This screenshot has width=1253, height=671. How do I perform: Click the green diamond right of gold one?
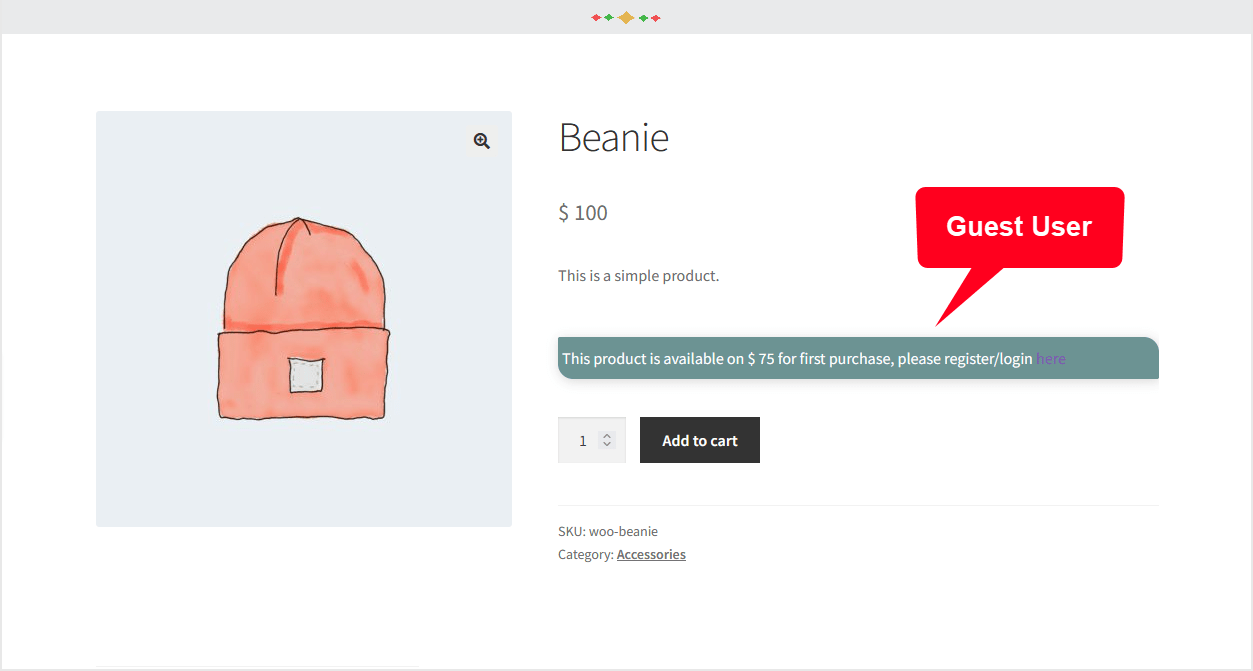coord(643,17)
